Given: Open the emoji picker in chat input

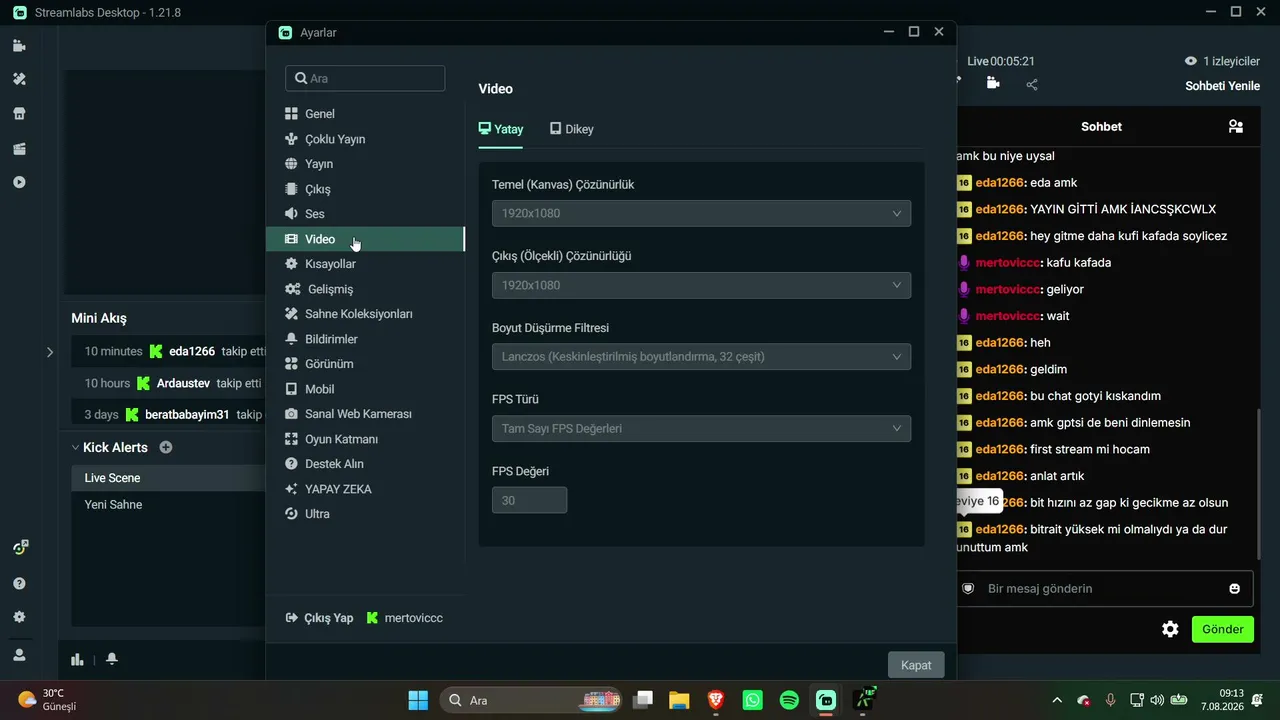Looking at the screenshot, I should (1235, 589).
